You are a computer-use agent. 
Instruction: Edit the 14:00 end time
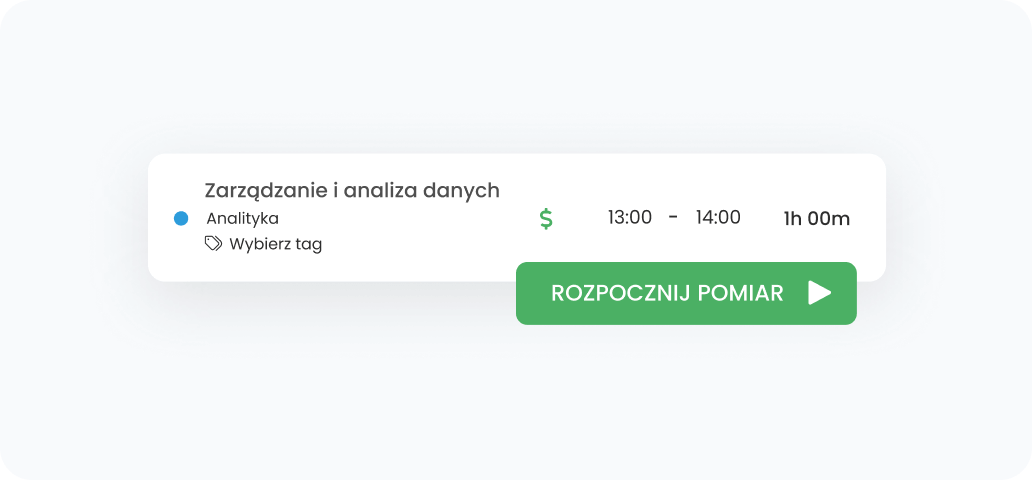tap(718, 217)
